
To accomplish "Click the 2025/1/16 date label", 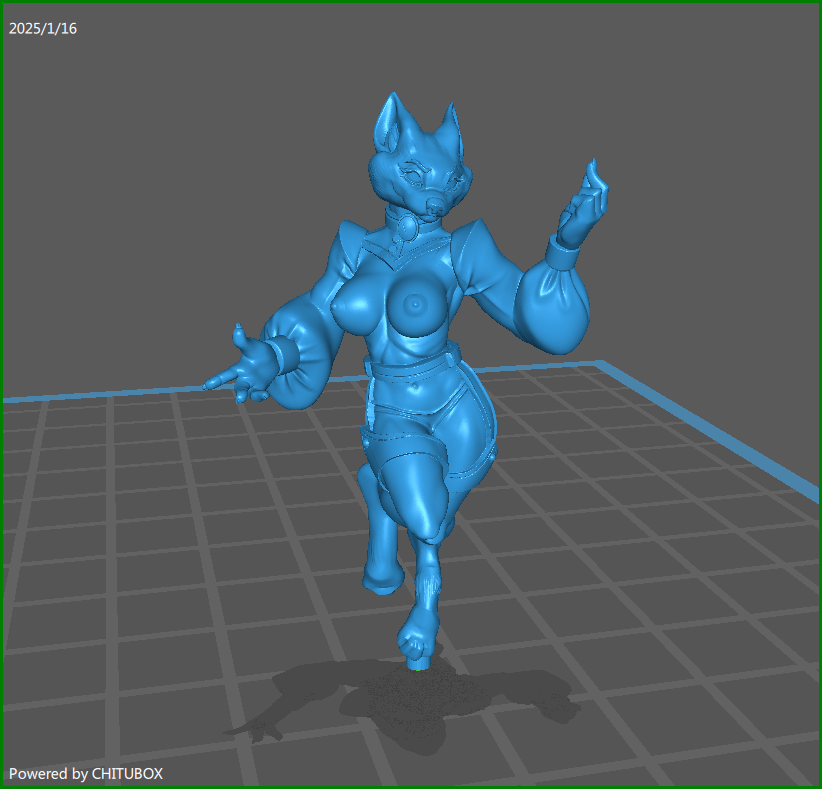I will point(43,29).
